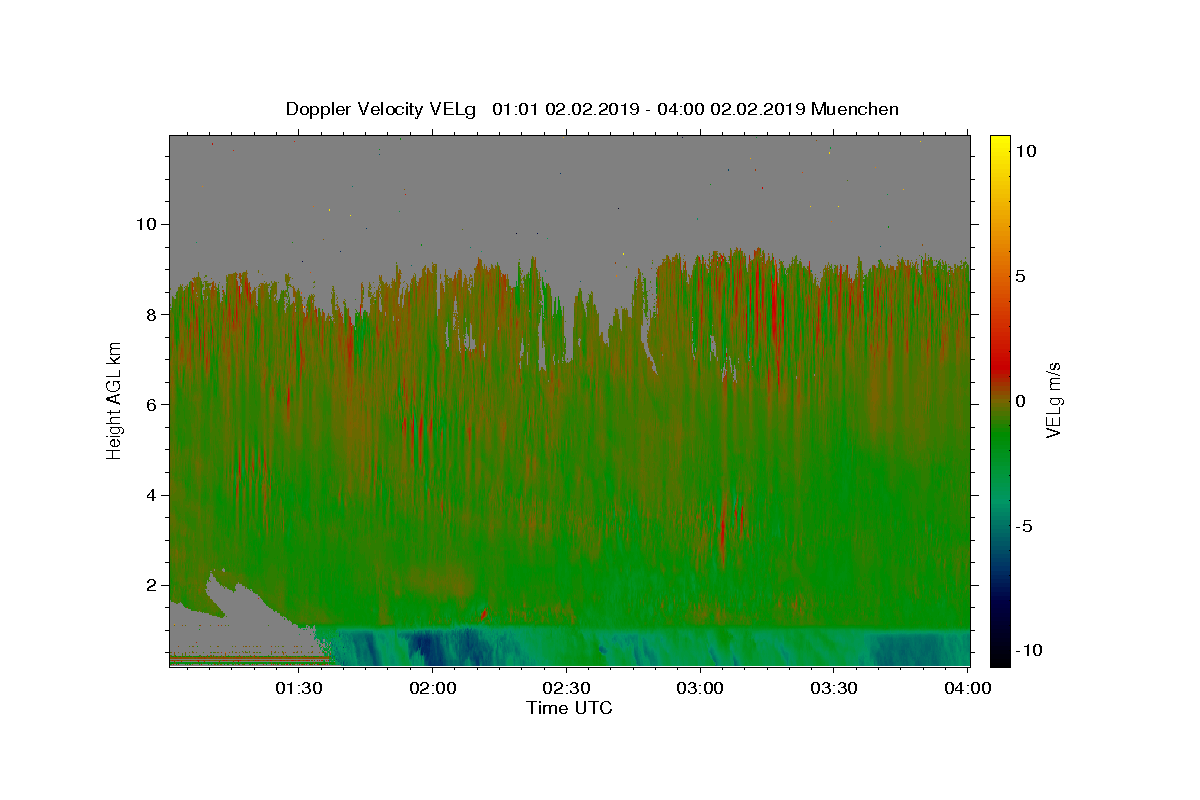Click the 03:30 time tick label
1200x800 pixels.
tap(834, 688)
